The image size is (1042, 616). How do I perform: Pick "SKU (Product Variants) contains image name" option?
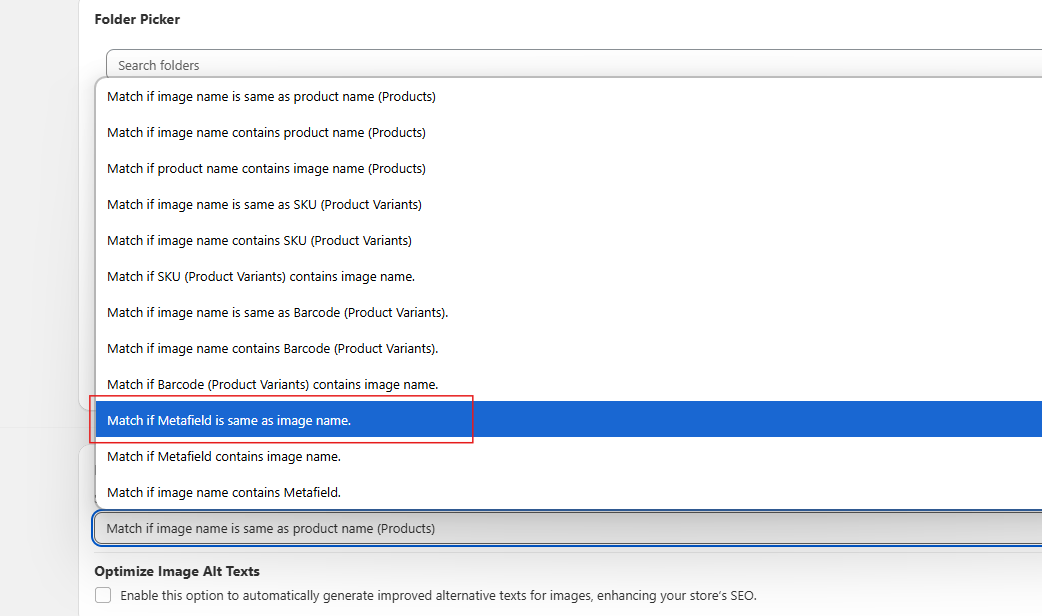pos(260,277)
